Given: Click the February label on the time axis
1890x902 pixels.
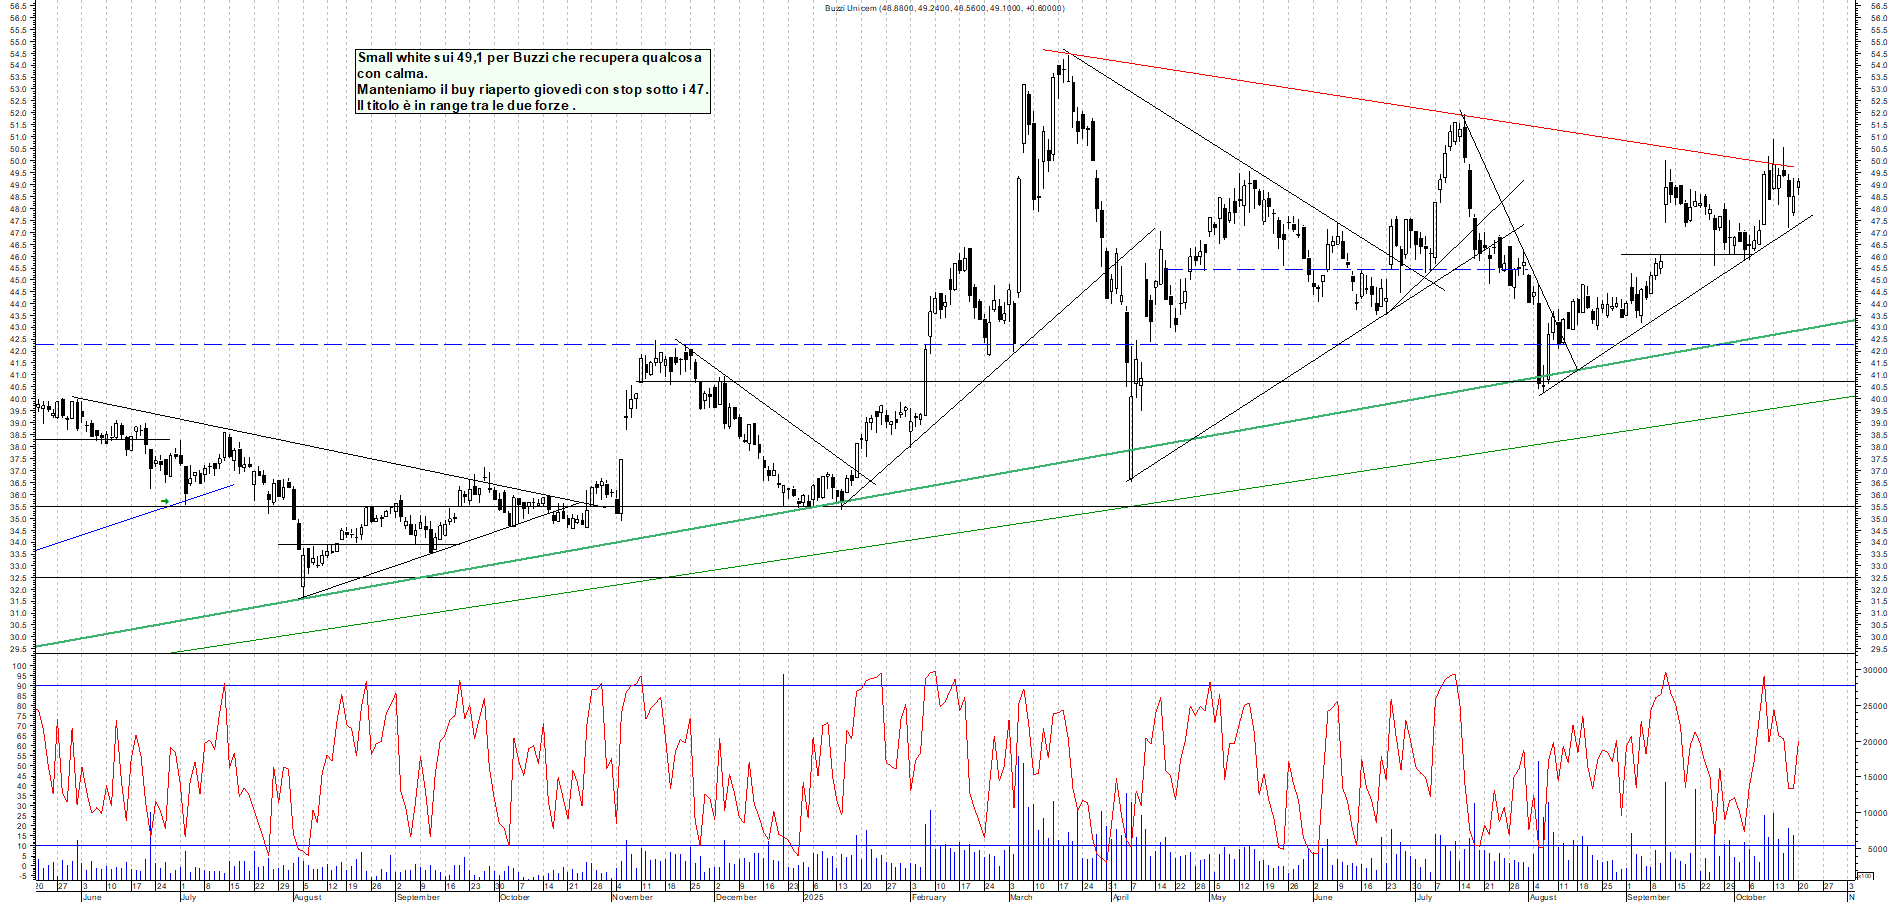Looking at the screenshot, I should pyautogui.click(x=929, y=897).
